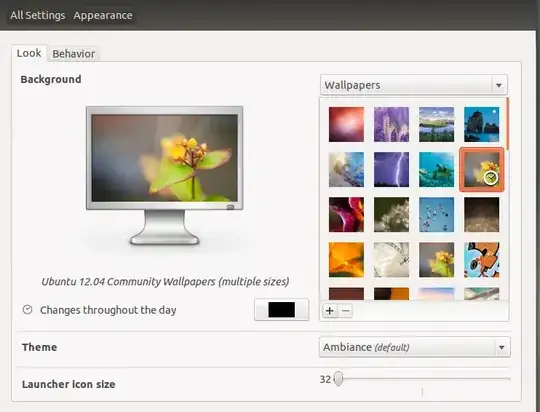Click the clock icon beside Changes throughout the day
This screenshot has height=412, width=540.
click(x=28, y=310)
